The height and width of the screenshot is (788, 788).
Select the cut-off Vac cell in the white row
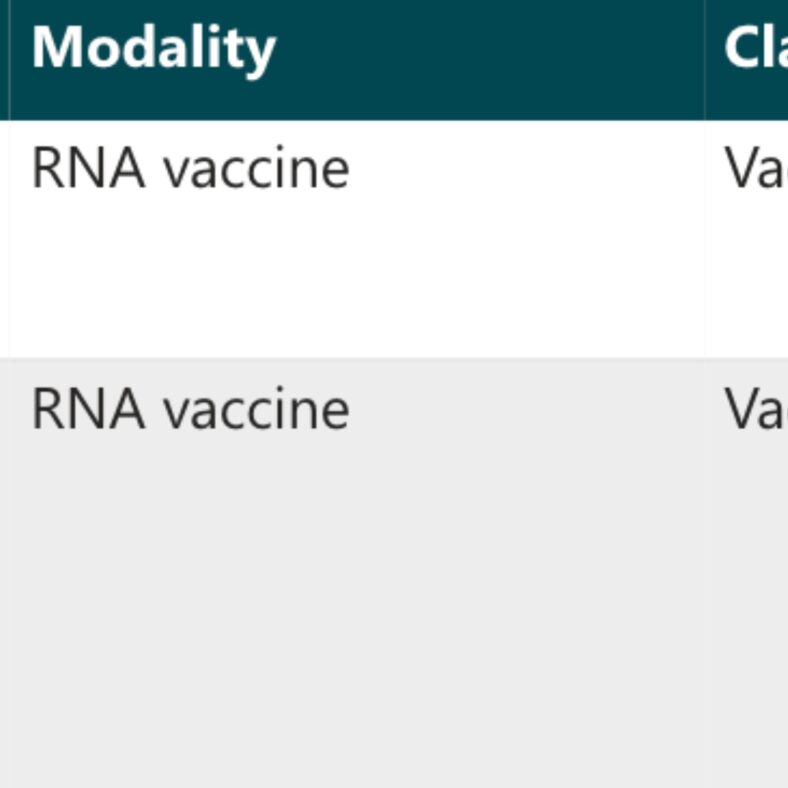756,168
